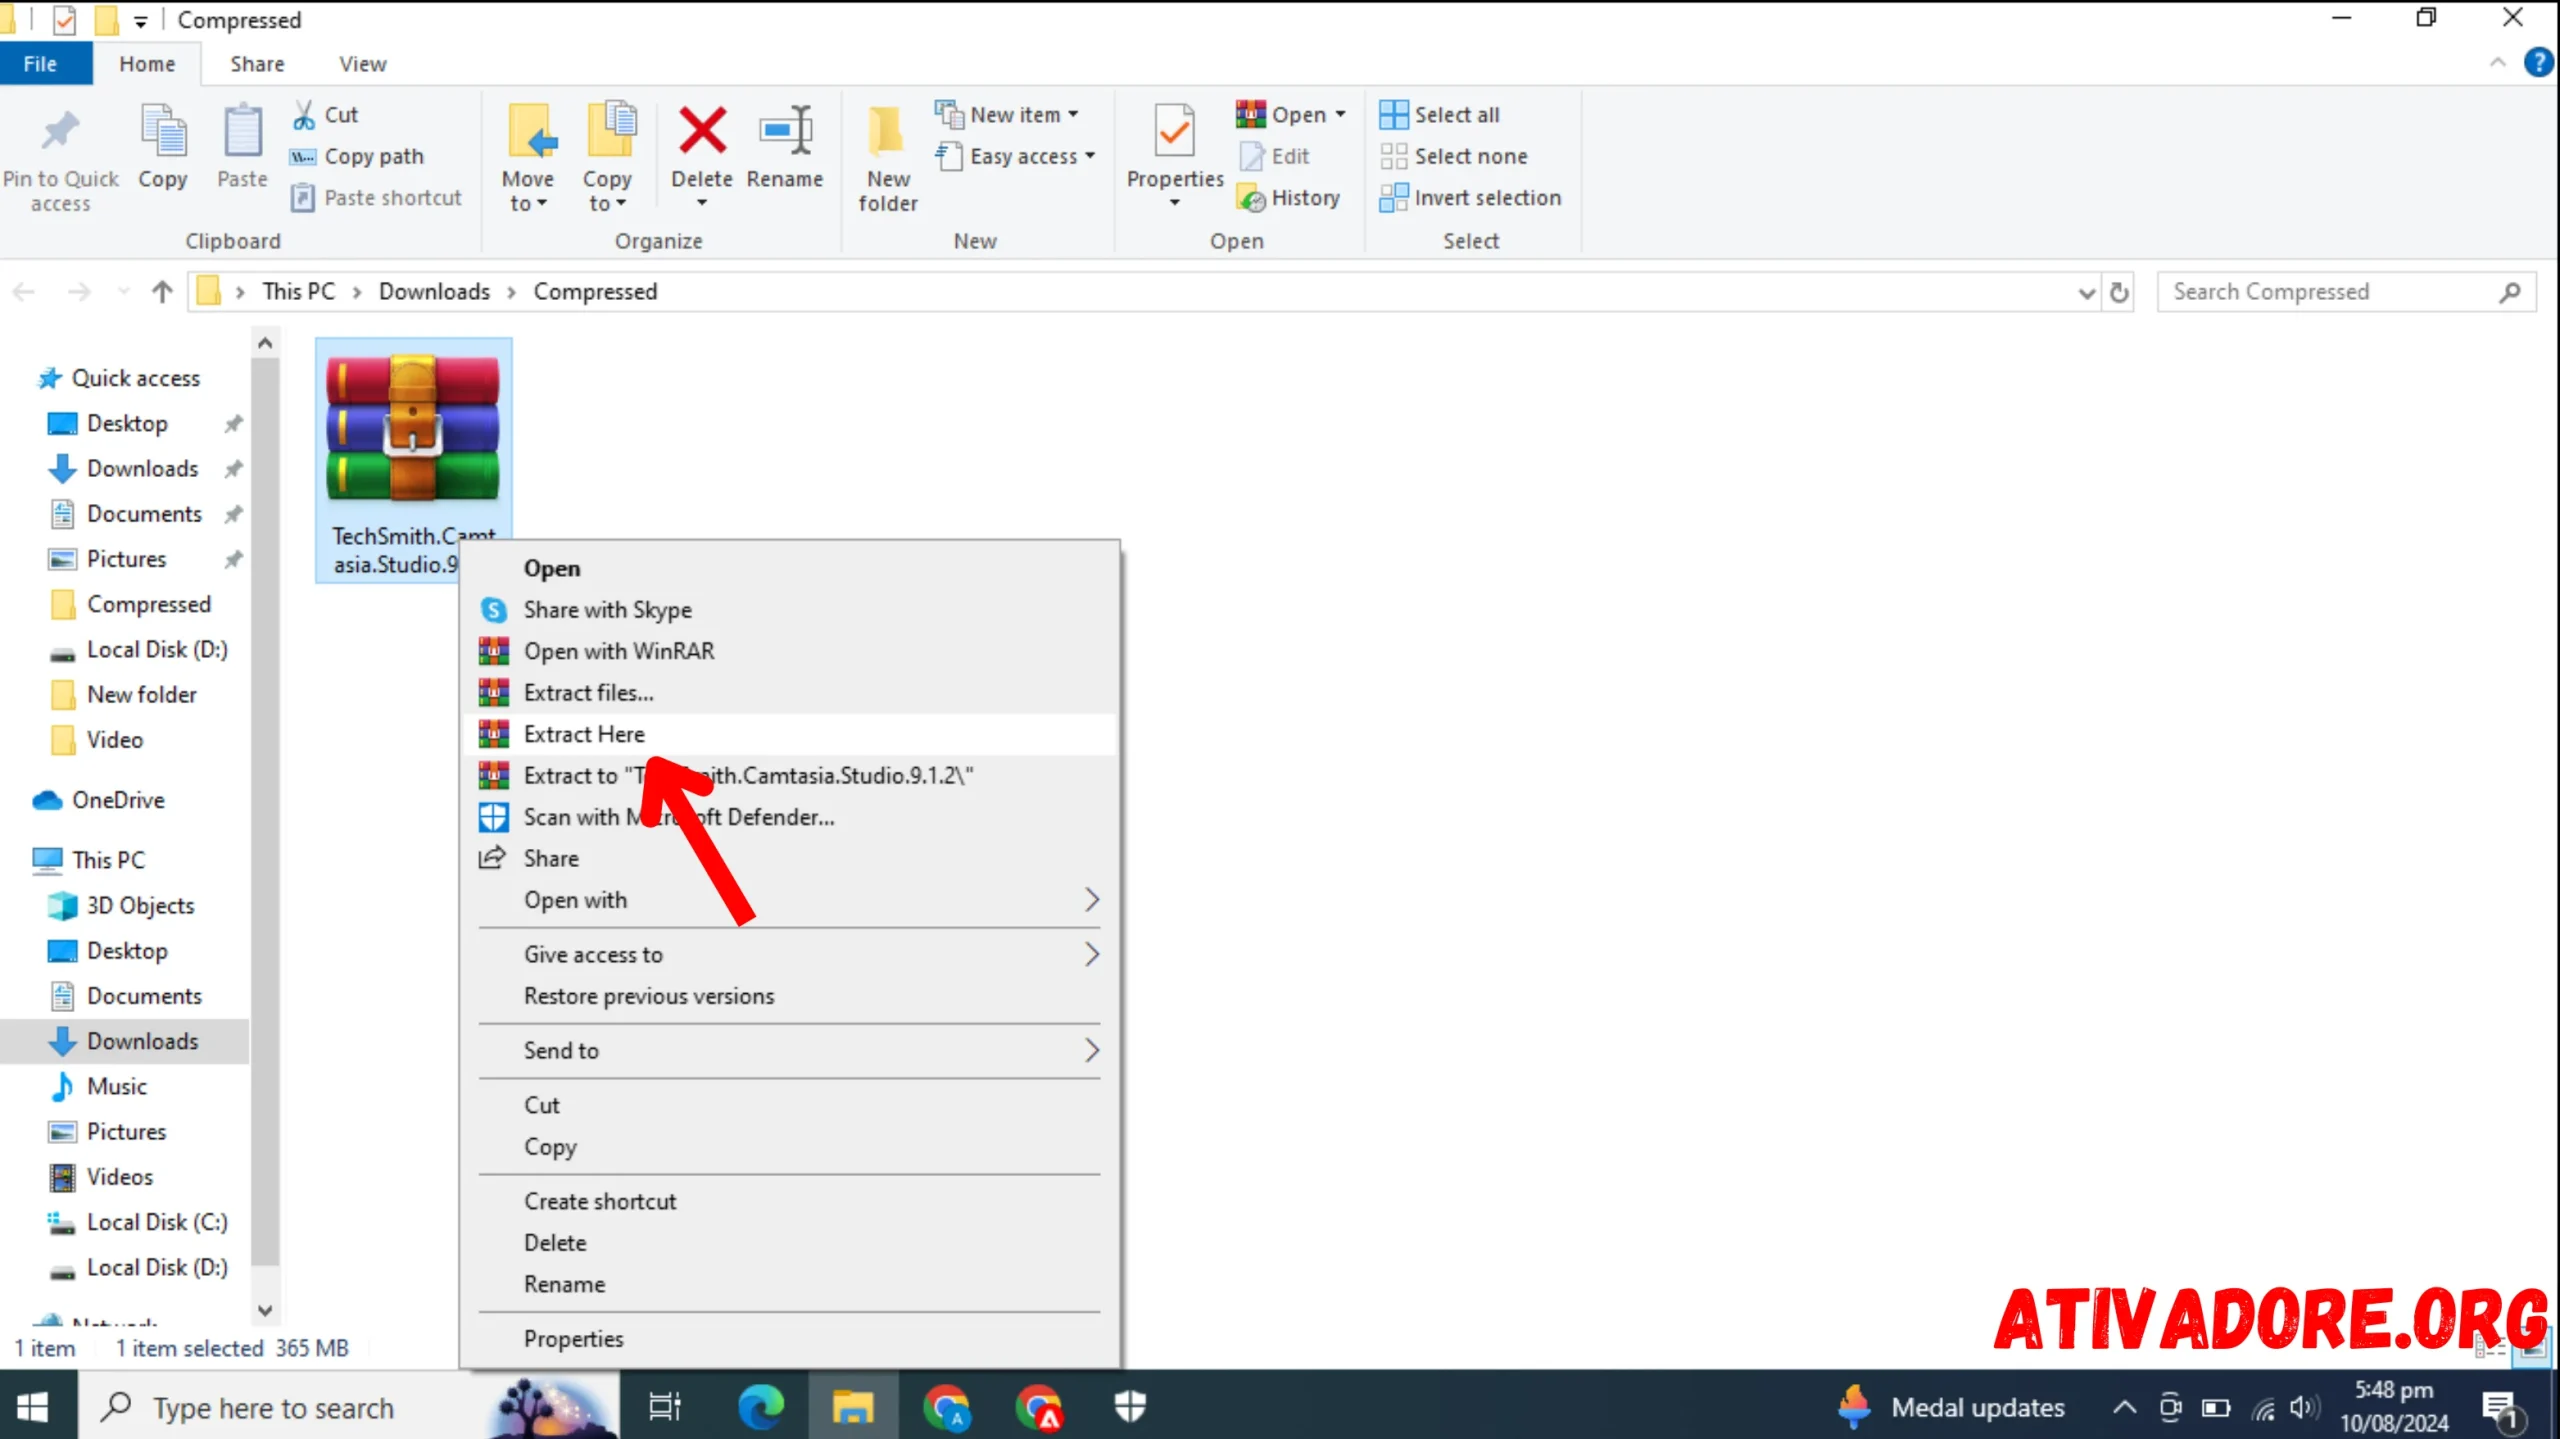Screen dimensions: 2560x1439
Task: Select the WinRAR archive file icon
Action: (x=413, y=428)
